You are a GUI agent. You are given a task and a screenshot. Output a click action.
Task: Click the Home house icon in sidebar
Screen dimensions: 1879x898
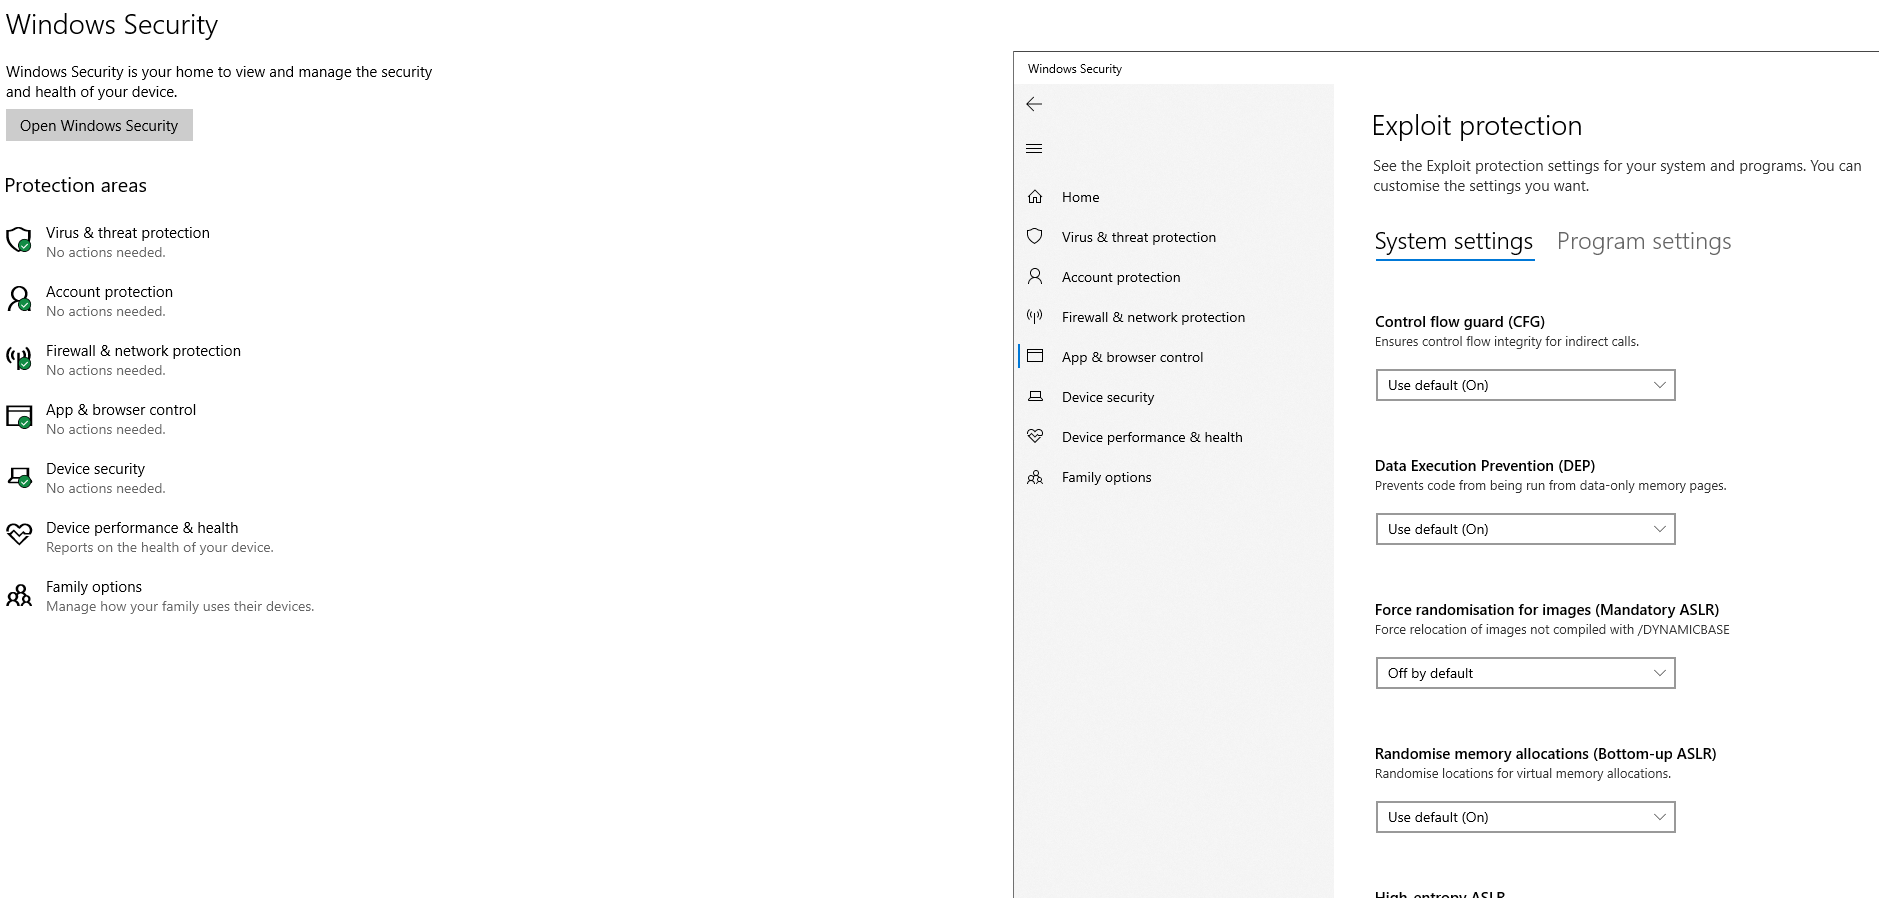click(x=1035, y=197)
